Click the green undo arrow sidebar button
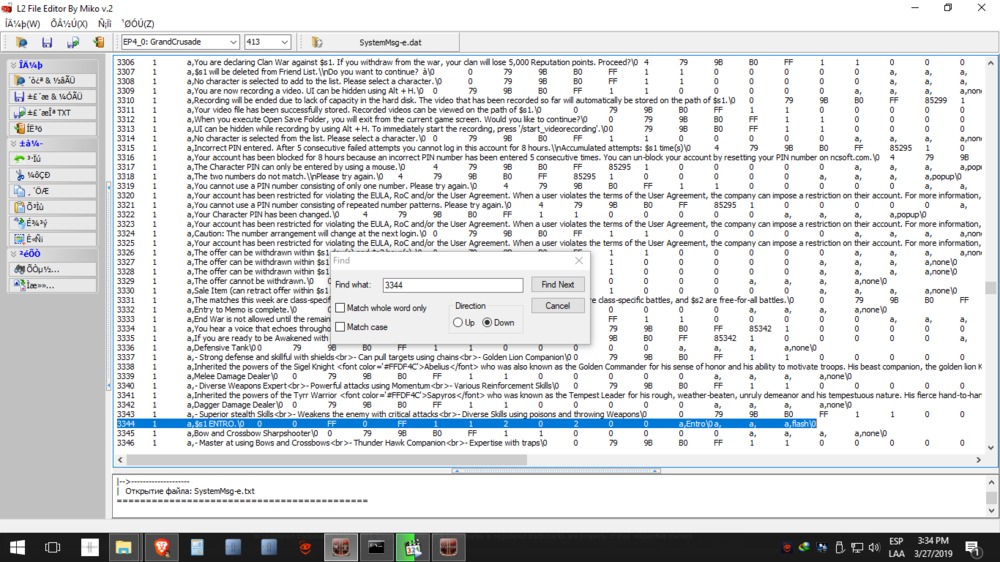This screenshot has height=562, width=1000. [x=54, y=159]
